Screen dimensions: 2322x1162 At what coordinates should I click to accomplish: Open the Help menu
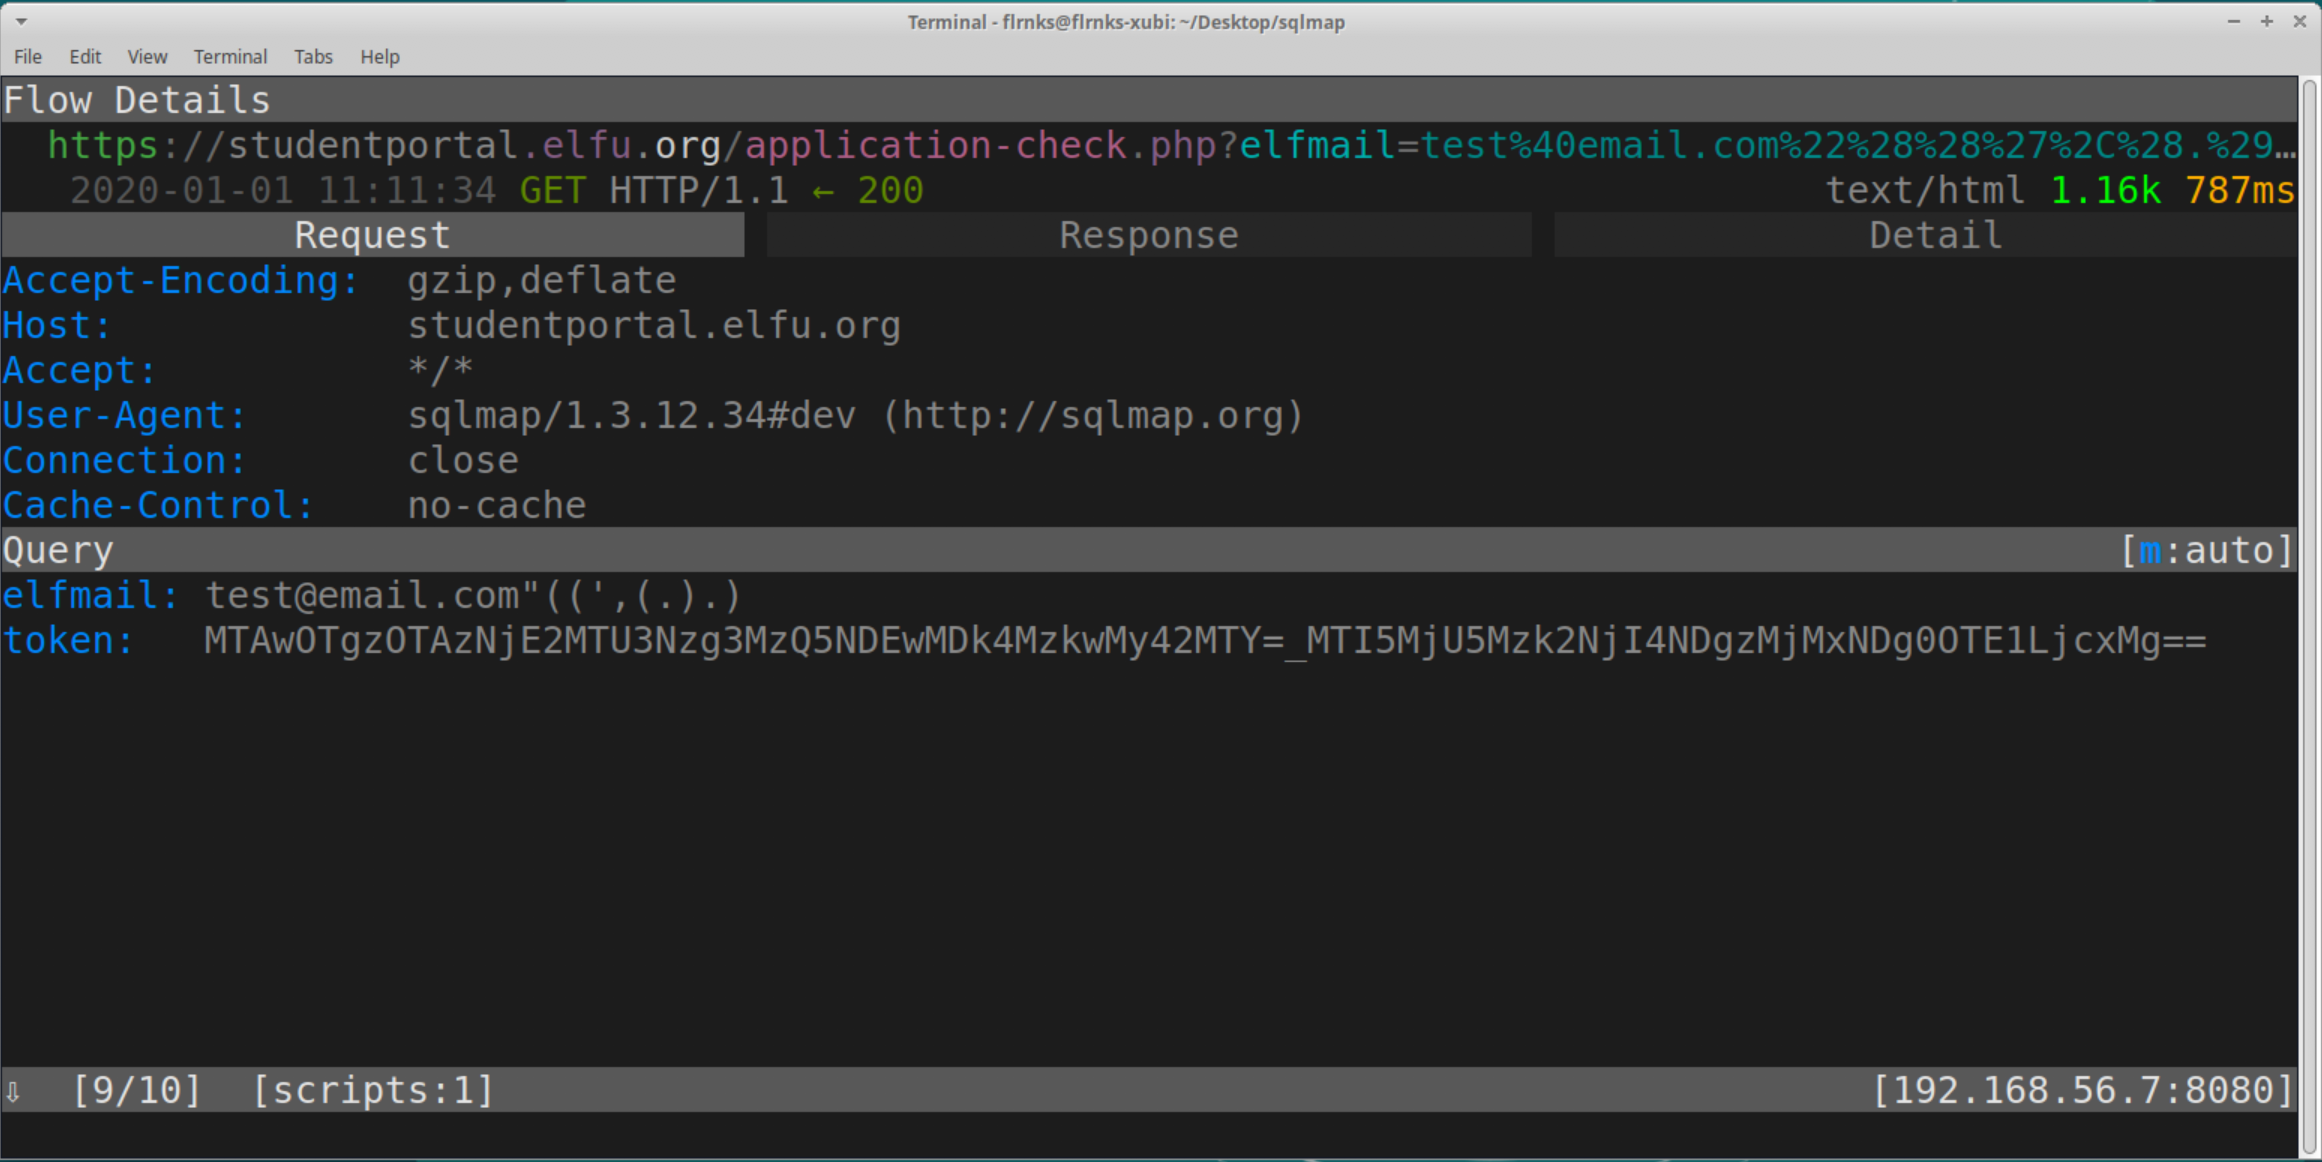coord(379,57)
